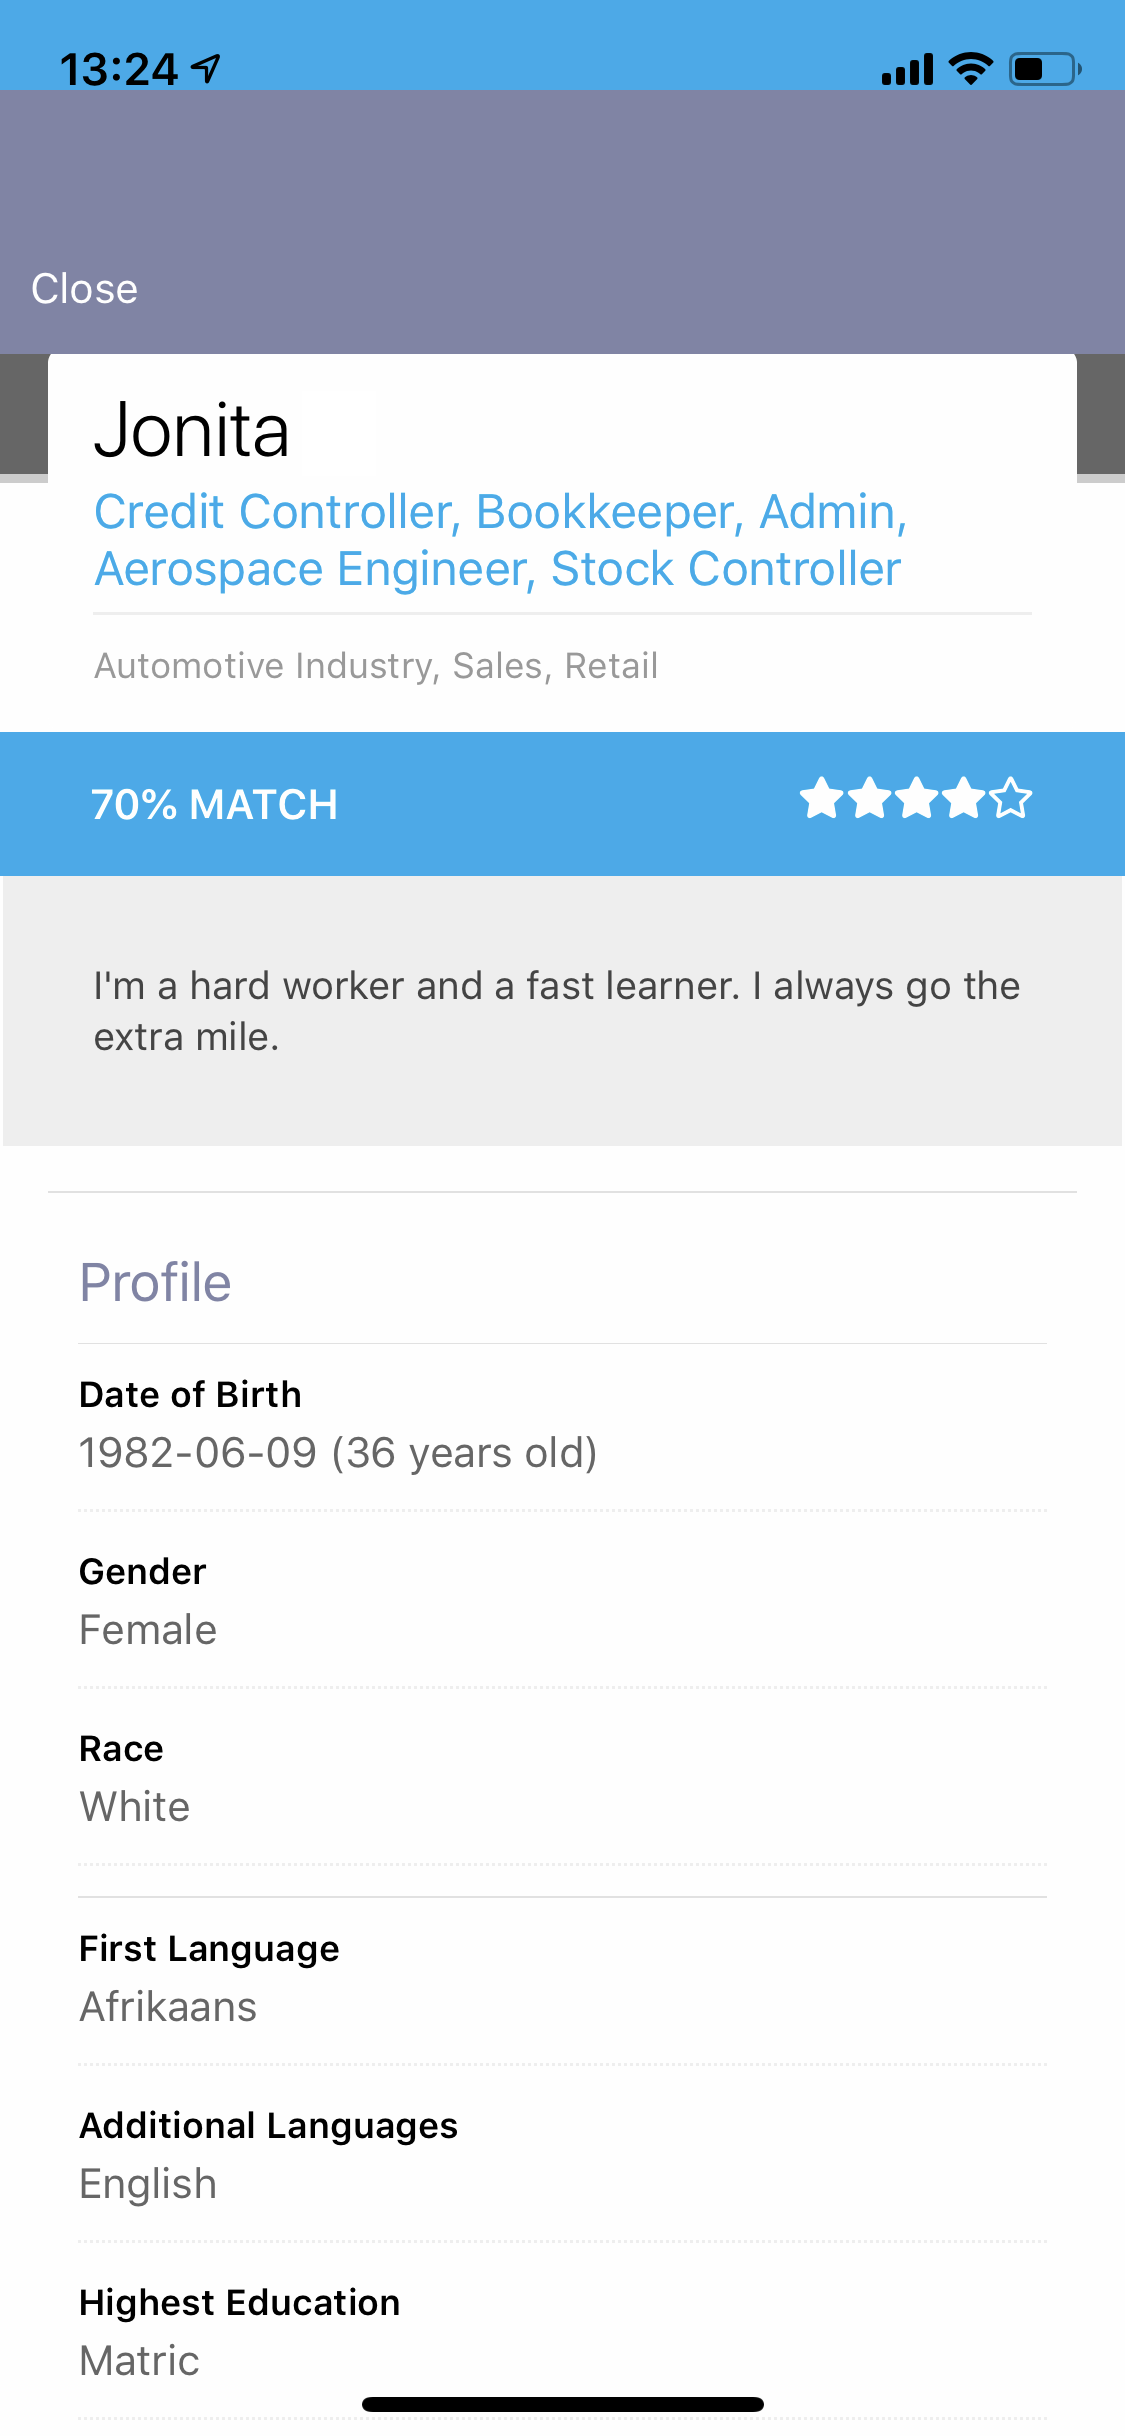1125x2436 pixels.
Task: Tap the home indicator bar
Action: [x=562, y=2404]
